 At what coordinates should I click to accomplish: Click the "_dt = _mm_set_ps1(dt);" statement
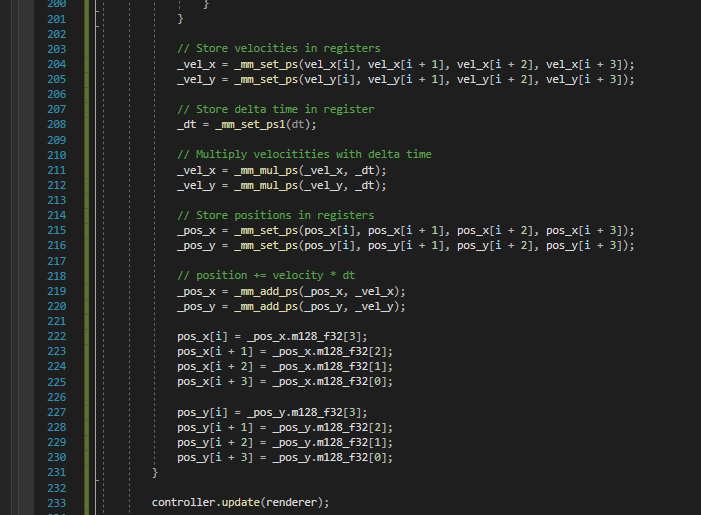(x=247, y=125)
